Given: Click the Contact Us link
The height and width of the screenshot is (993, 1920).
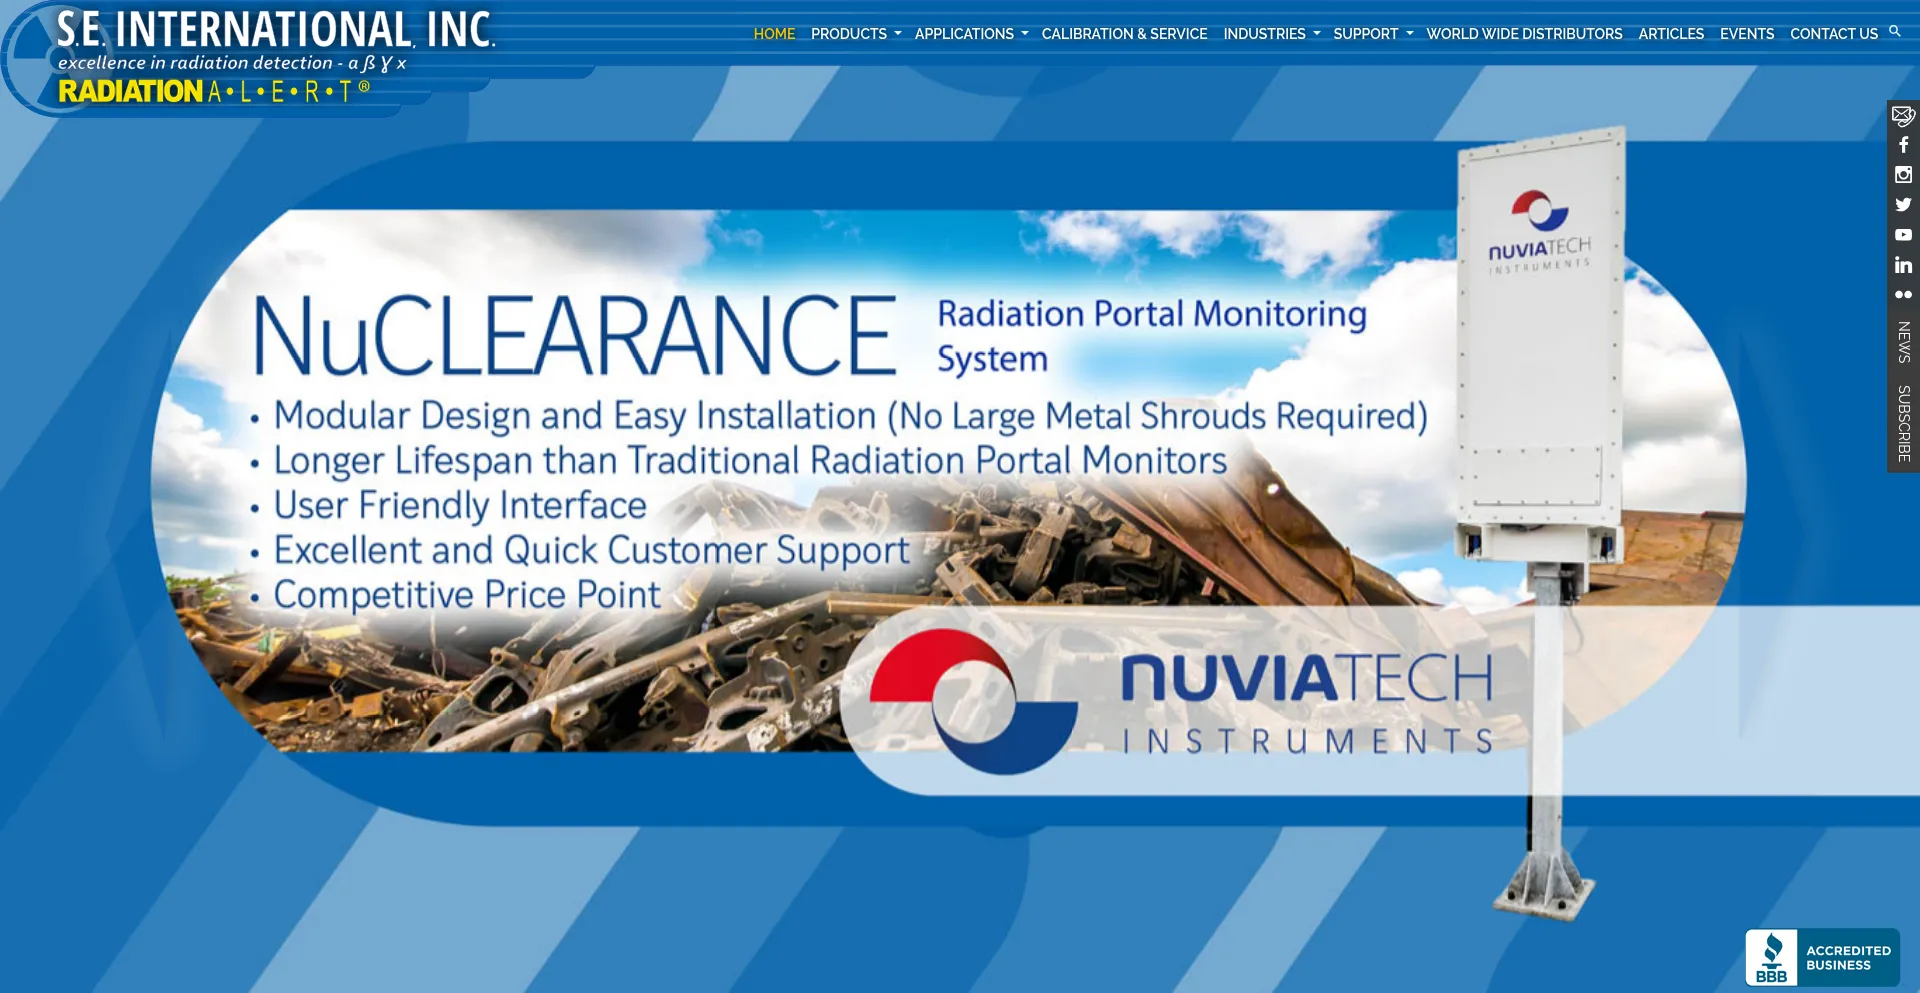Looking at the screenshot, I should point(1833,34).
